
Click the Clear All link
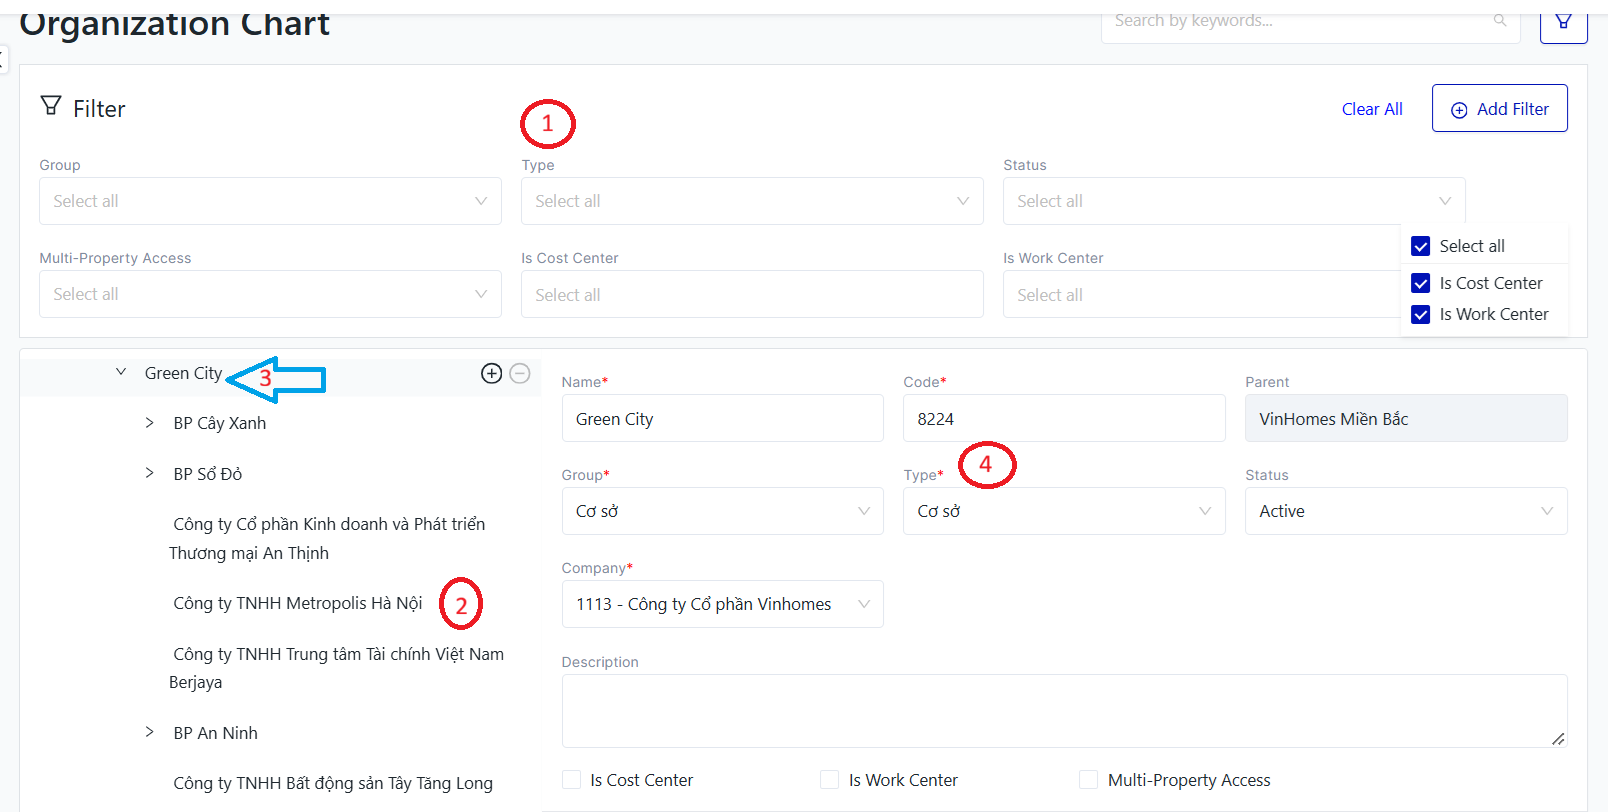click(x=1372, y=109)
